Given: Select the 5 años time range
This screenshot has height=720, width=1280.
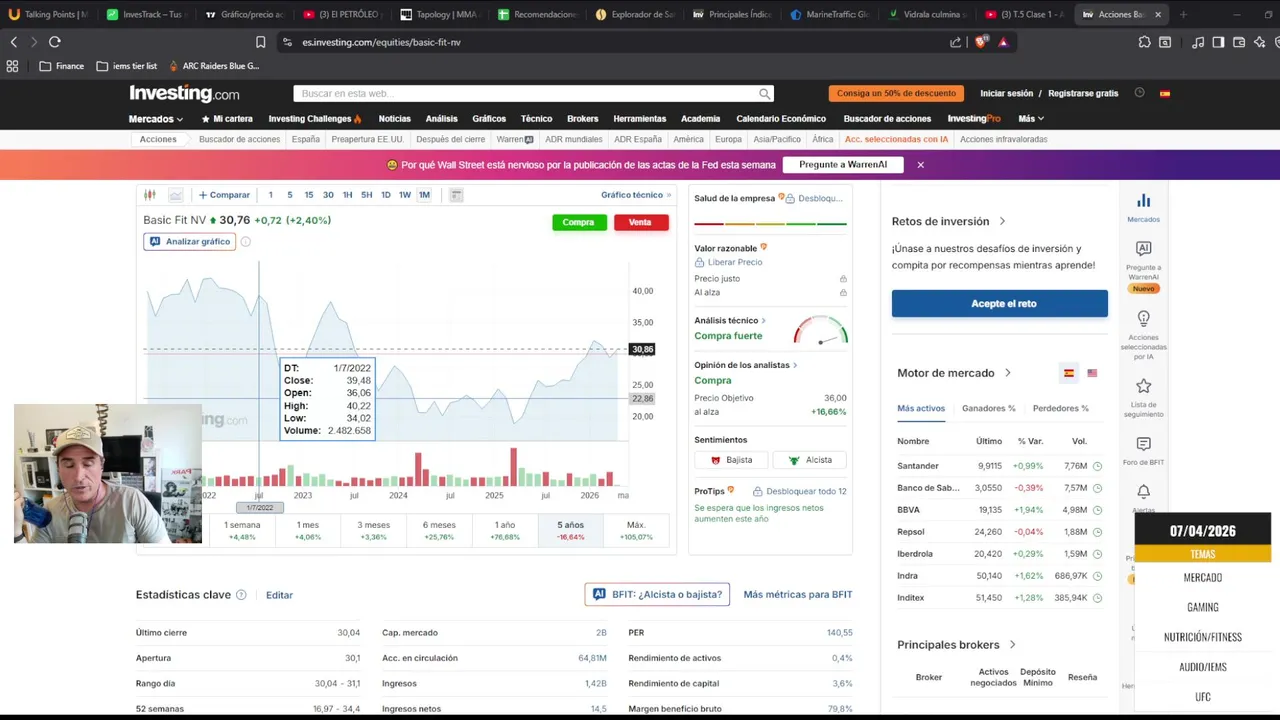Looking at the screenshot, I should 570,530.
